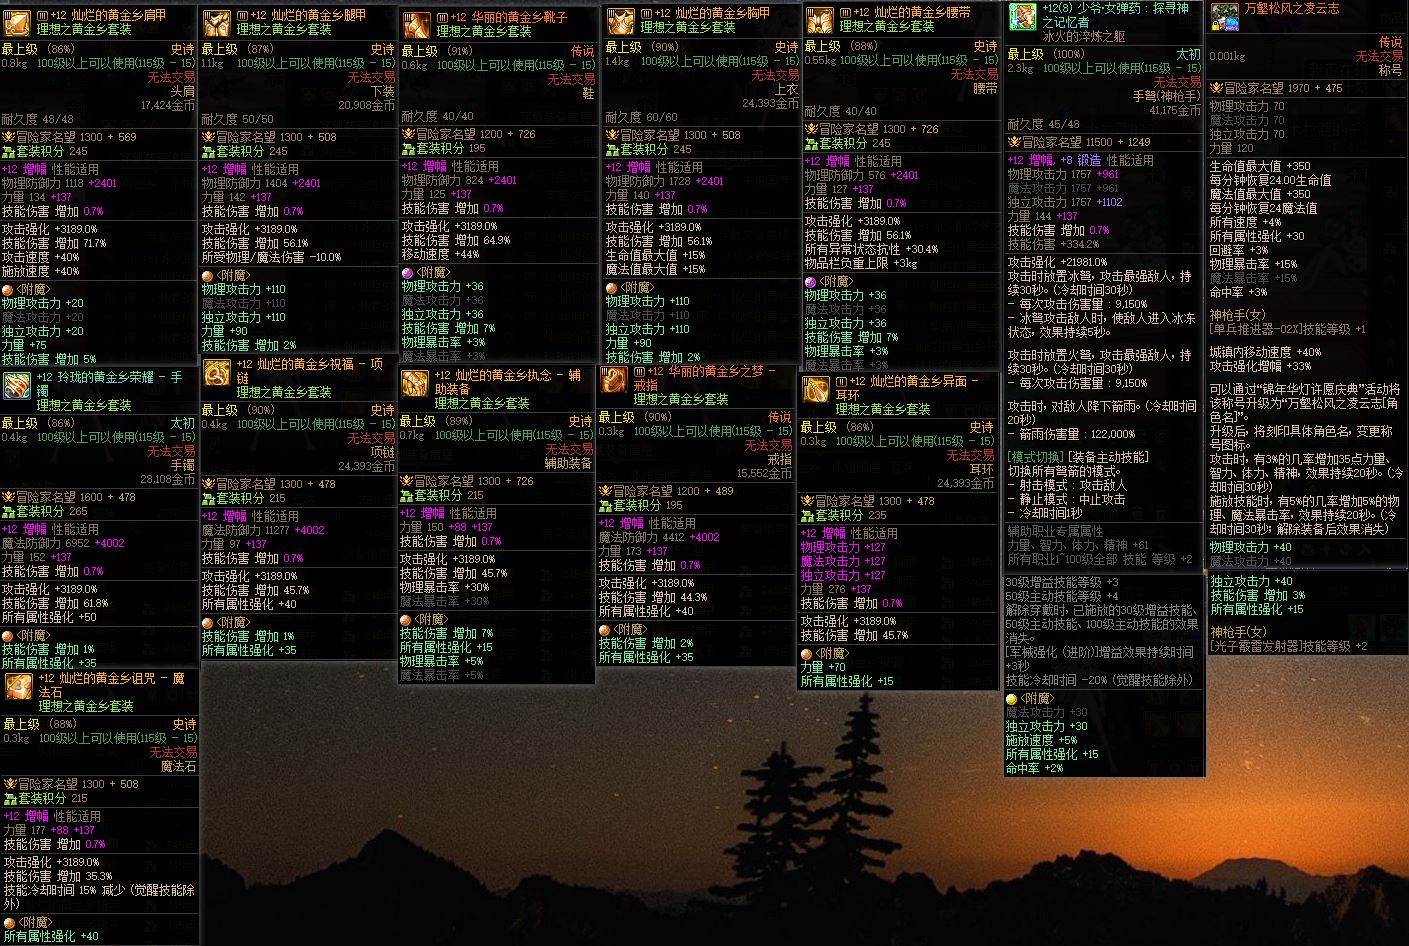Click the price 41,175金币
The height and width of the screenshot is (946, 1409).
1174,110
